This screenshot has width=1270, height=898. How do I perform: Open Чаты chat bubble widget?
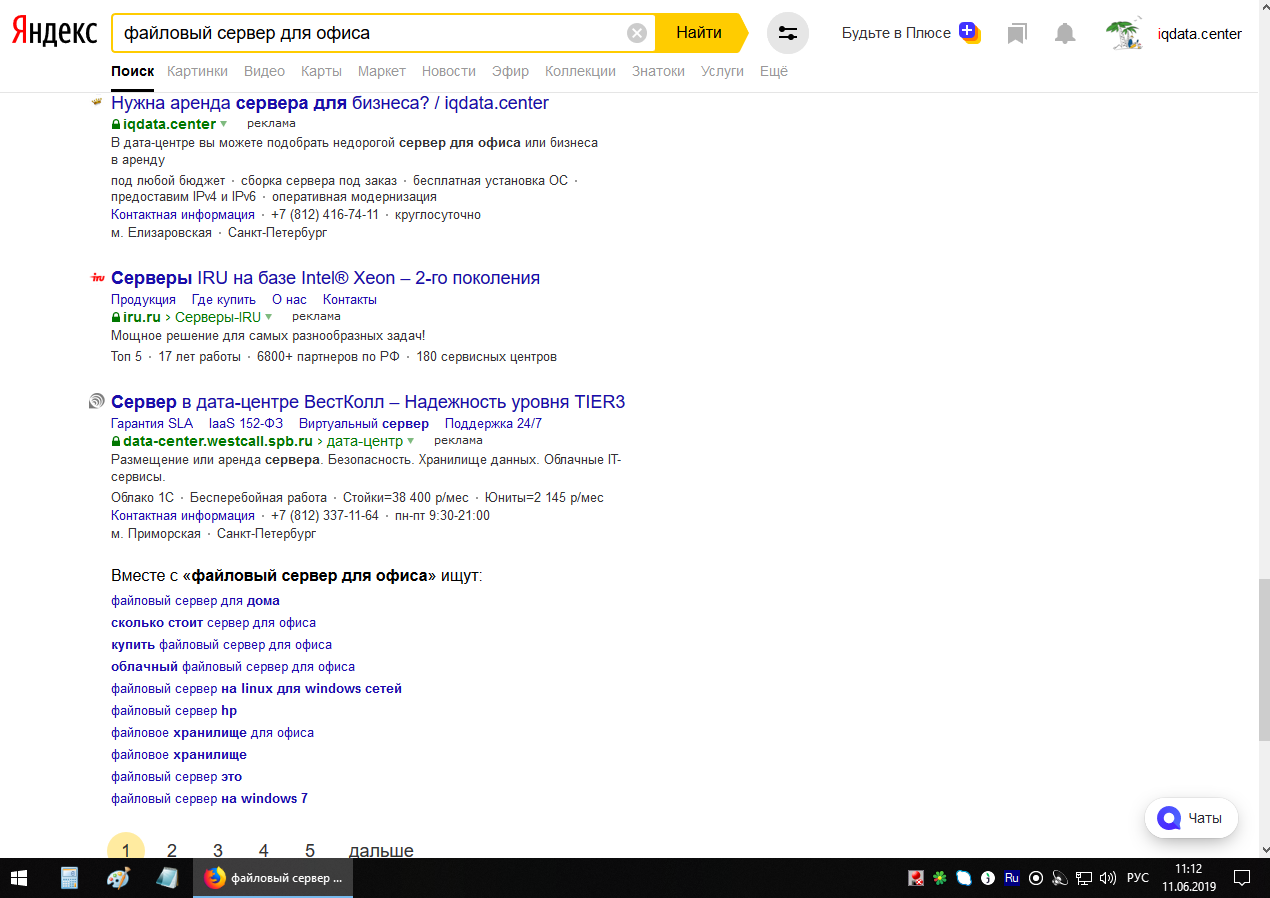click(x=1191, y=818)
